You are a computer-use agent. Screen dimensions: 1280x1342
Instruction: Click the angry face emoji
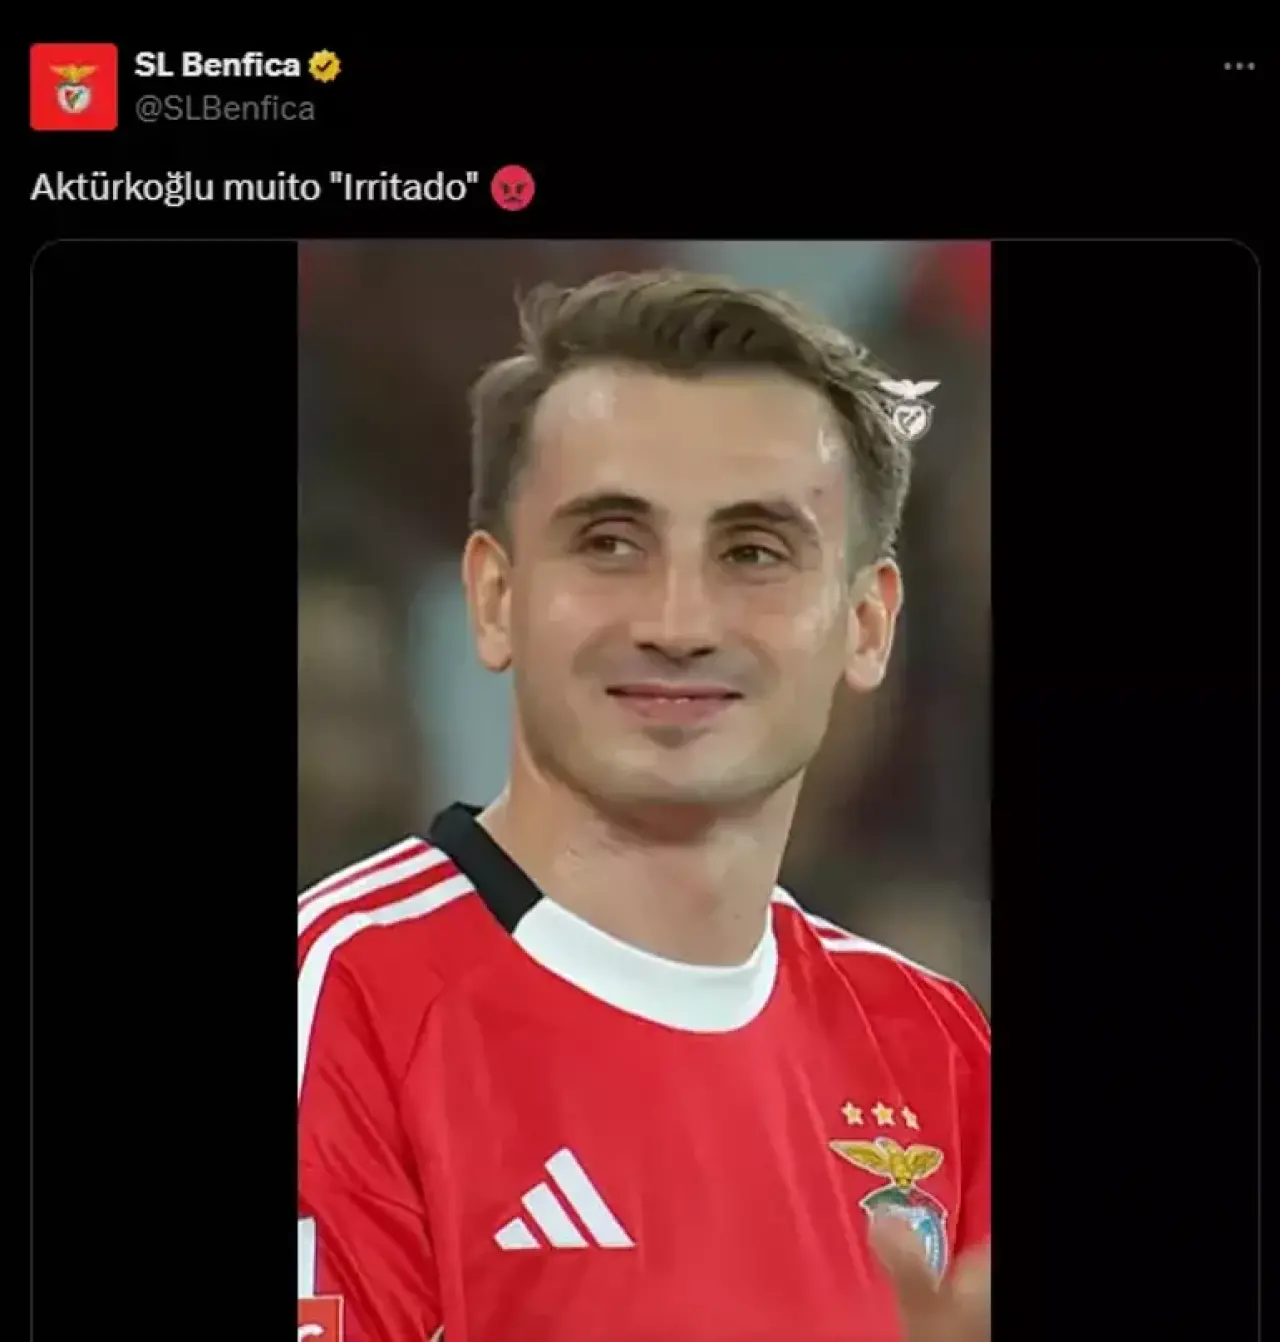(513, 188)
